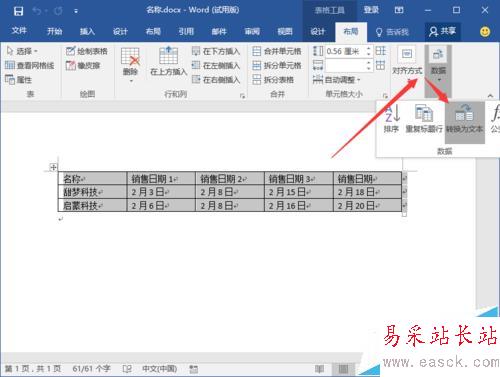Click the distribute rows icon
The width and height of the screenshot is (500, 377).
380,51
